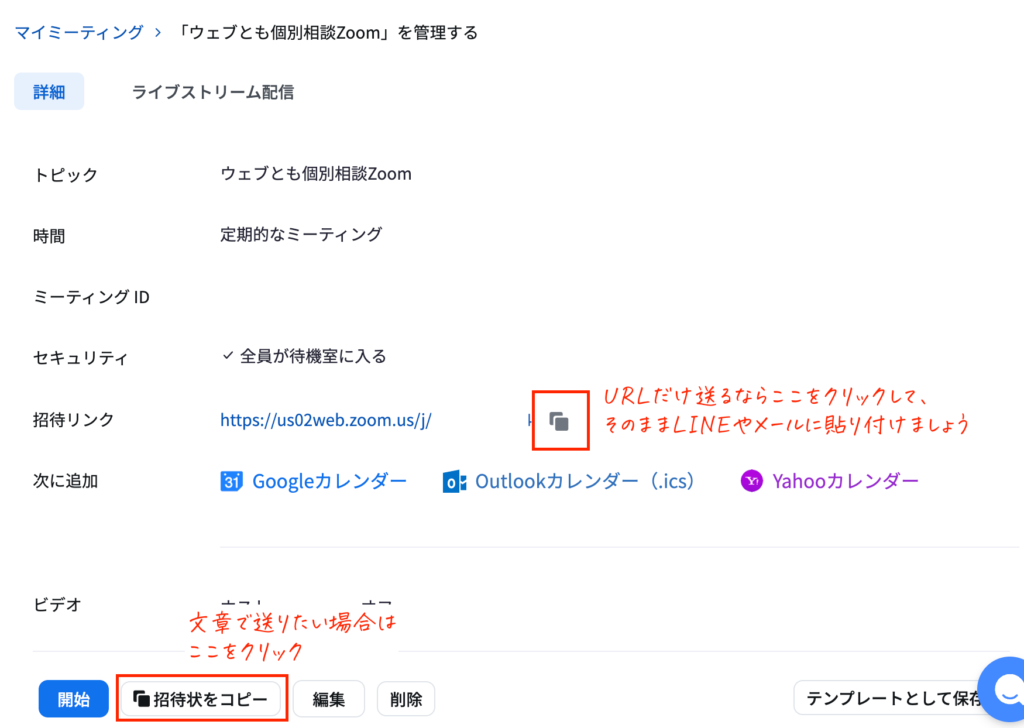The image size is (1024, 728).
Task: Click the copy icon beside the invite link
Action: click(560, 421)
